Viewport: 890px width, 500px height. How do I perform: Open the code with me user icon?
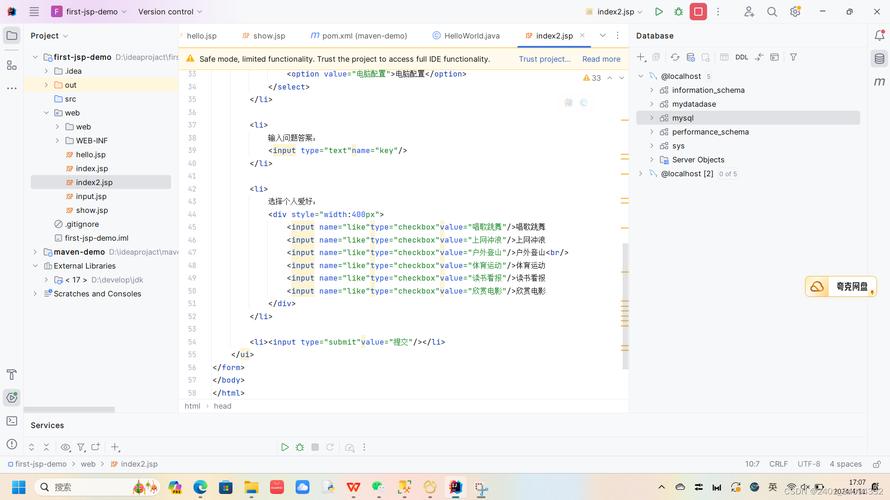pyautogui.click(x=749, y=11)
